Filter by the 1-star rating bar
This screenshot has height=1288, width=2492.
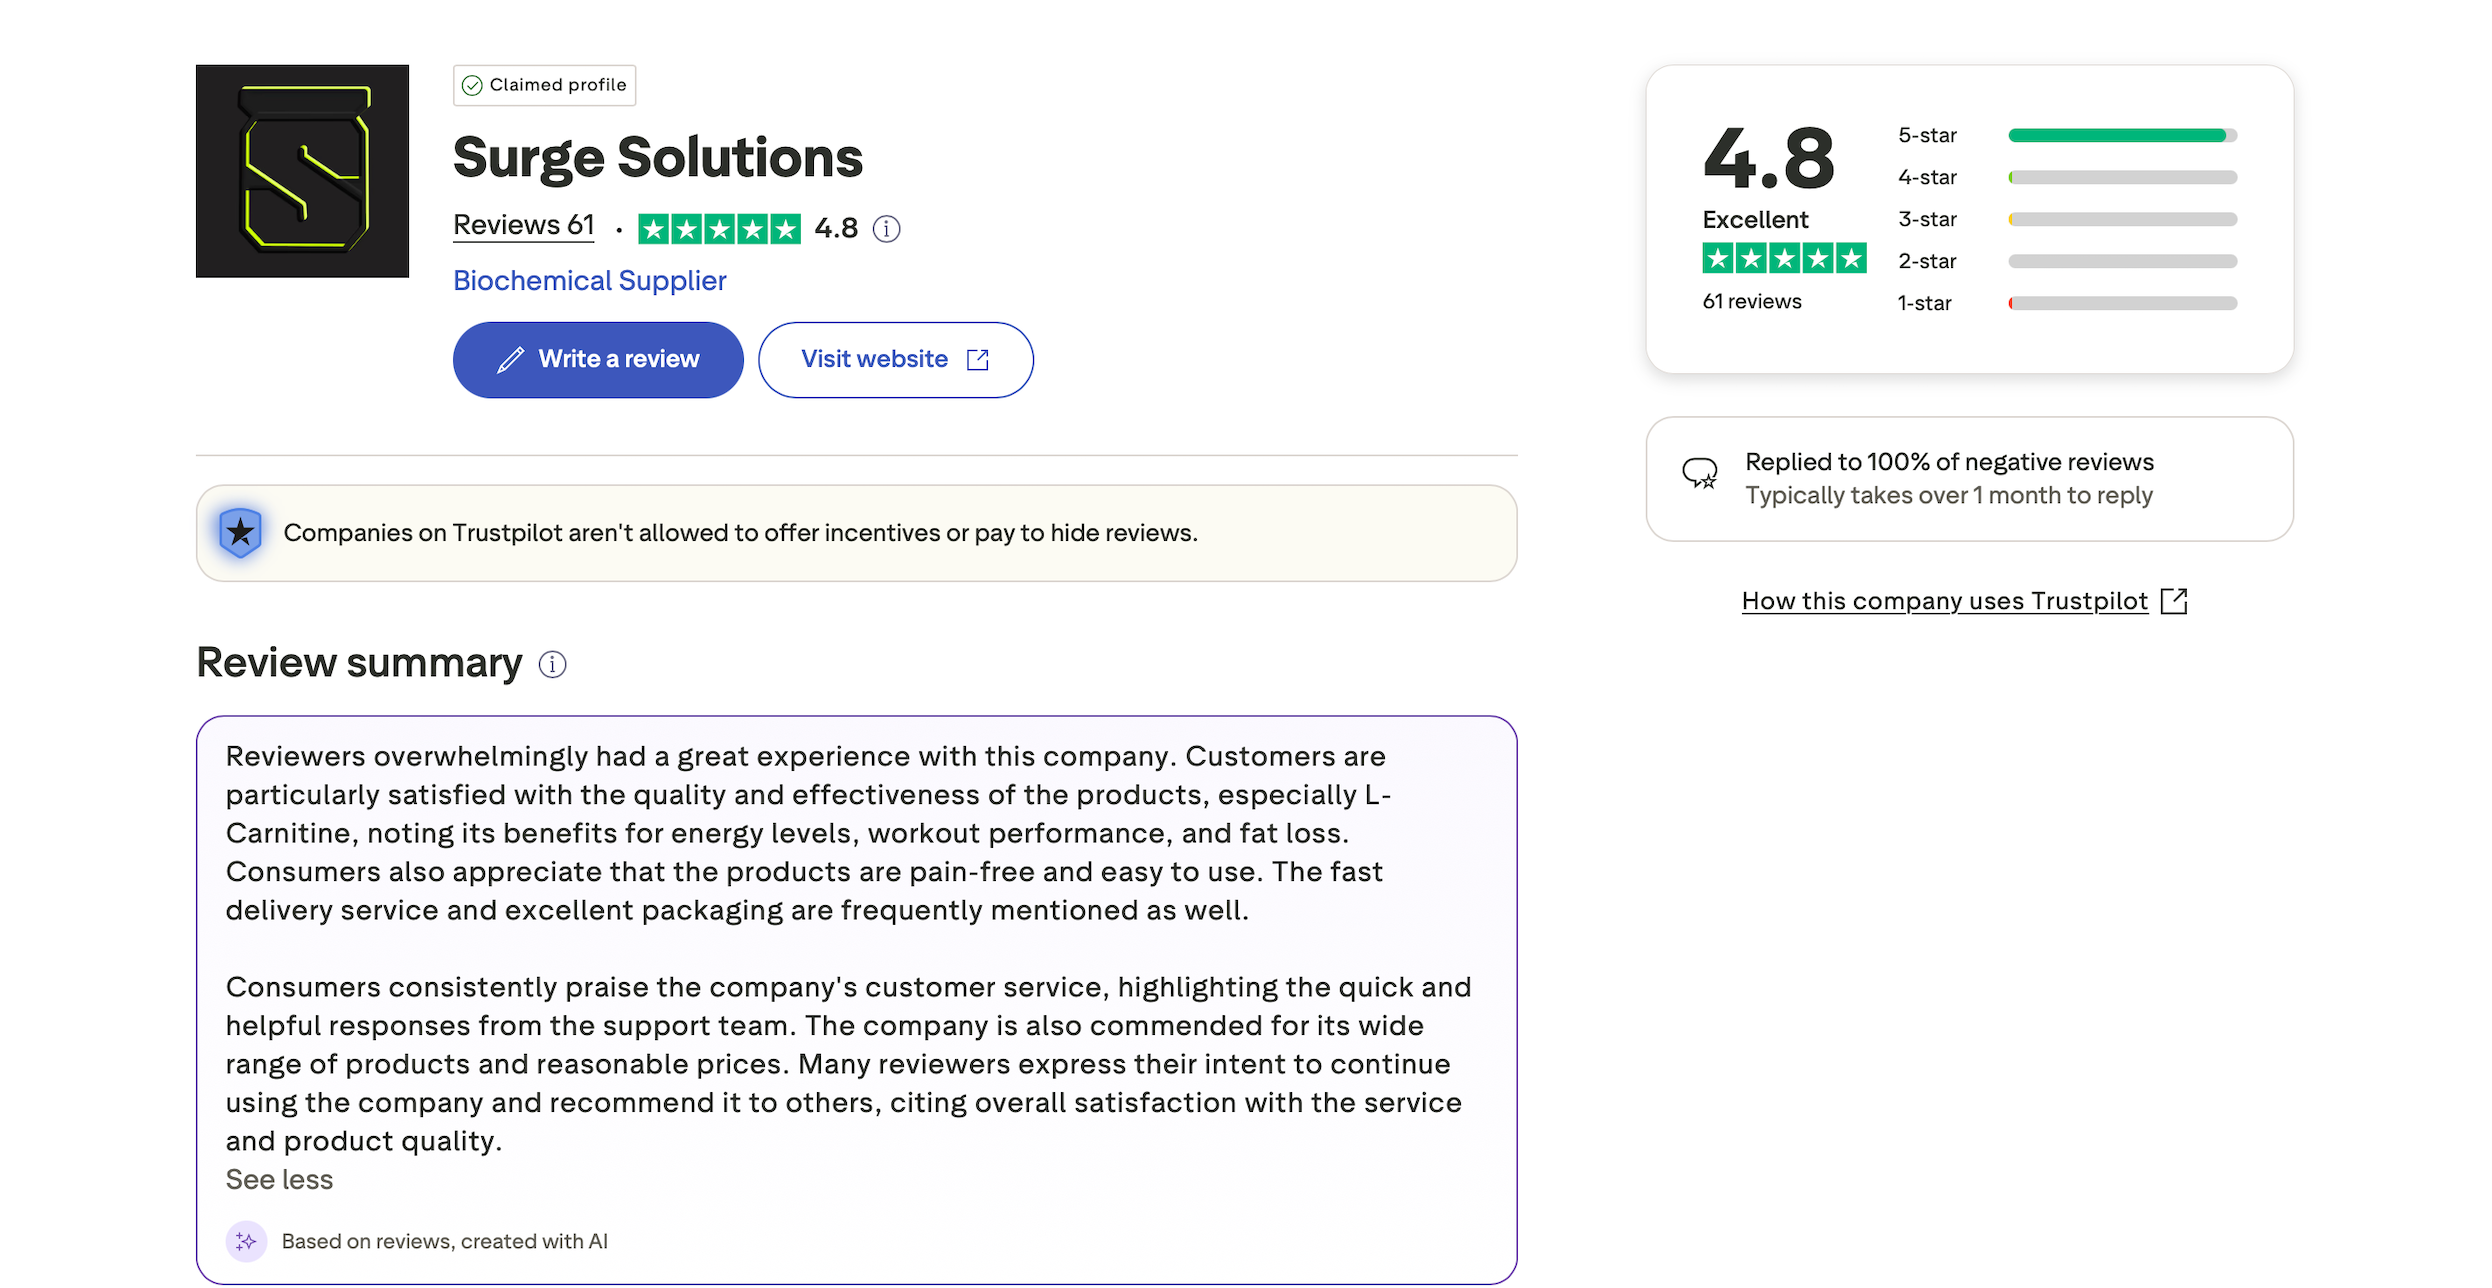click(2067, 303)
